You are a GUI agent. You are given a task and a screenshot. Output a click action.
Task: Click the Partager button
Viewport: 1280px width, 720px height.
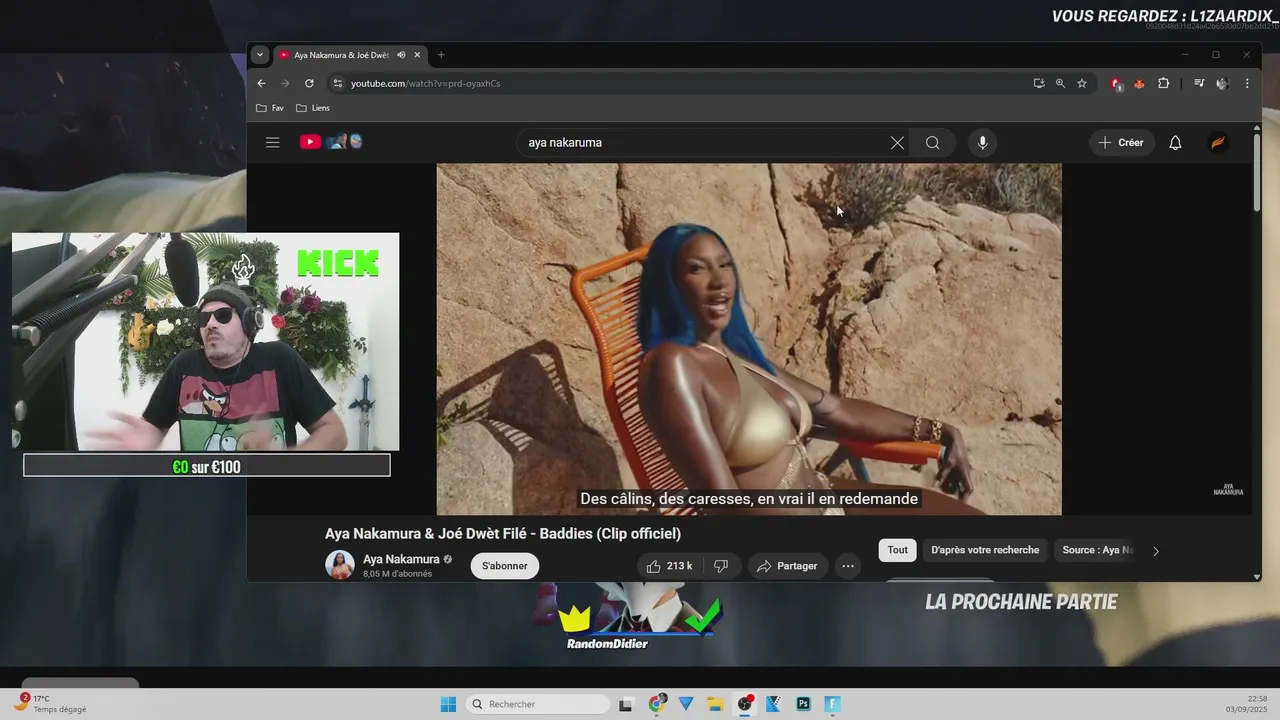[x=787, y=566]
